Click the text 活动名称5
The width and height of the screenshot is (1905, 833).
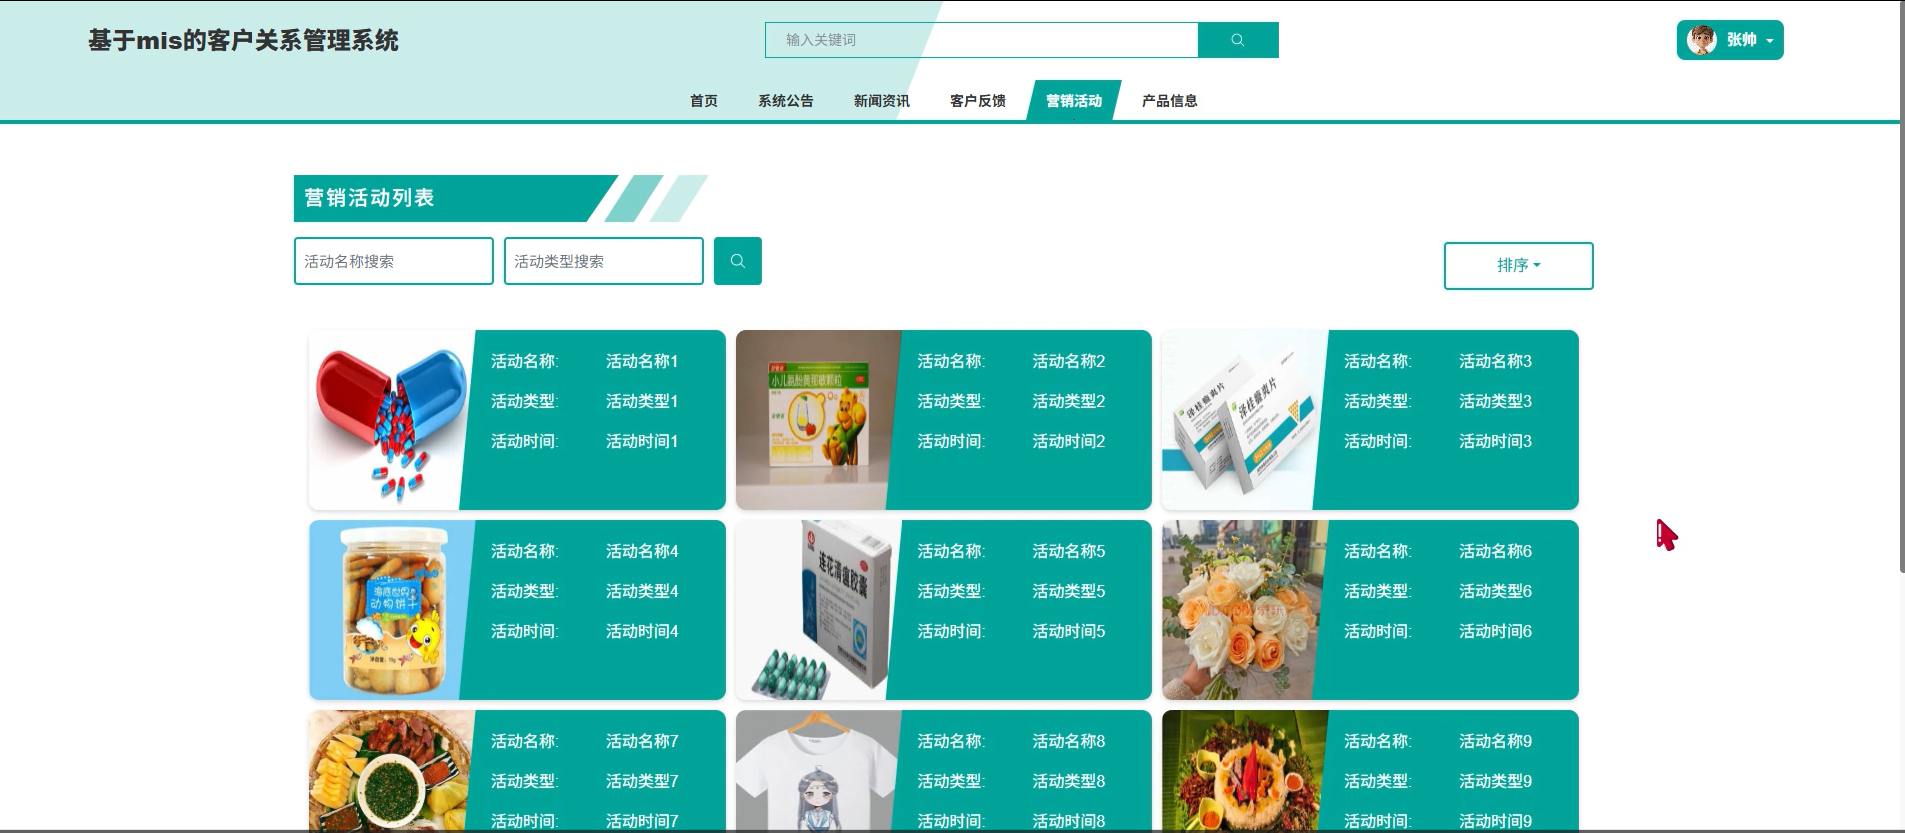click(x=1069, y=551)
